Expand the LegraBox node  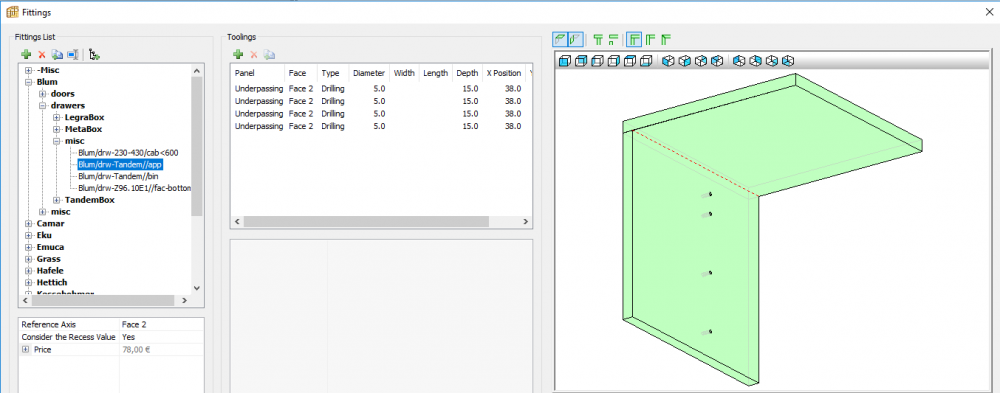[x=57, y=117]
